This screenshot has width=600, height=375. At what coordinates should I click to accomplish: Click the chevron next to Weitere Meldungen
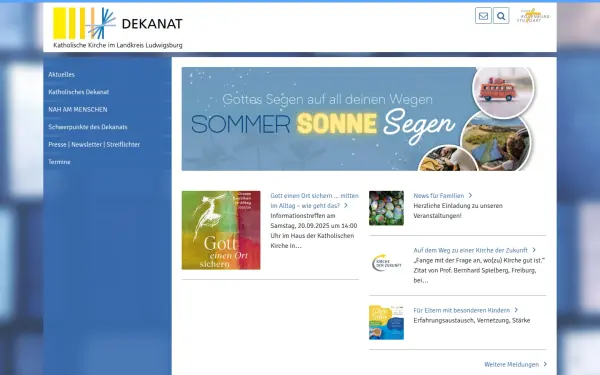(545, 364)
